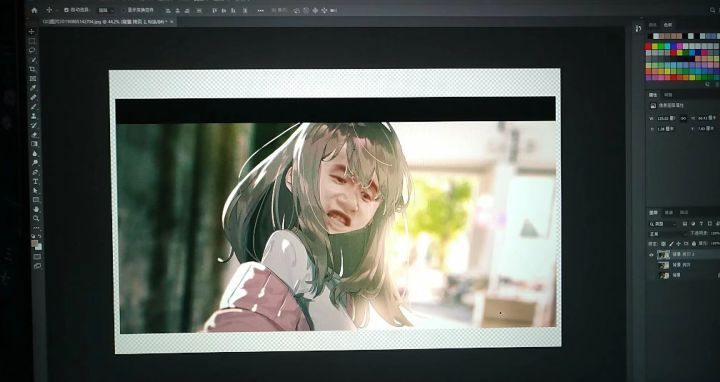This screenshot has height=382, width=720.
Task: Toggle visibility of the top layer
Action: pos(651,254)
